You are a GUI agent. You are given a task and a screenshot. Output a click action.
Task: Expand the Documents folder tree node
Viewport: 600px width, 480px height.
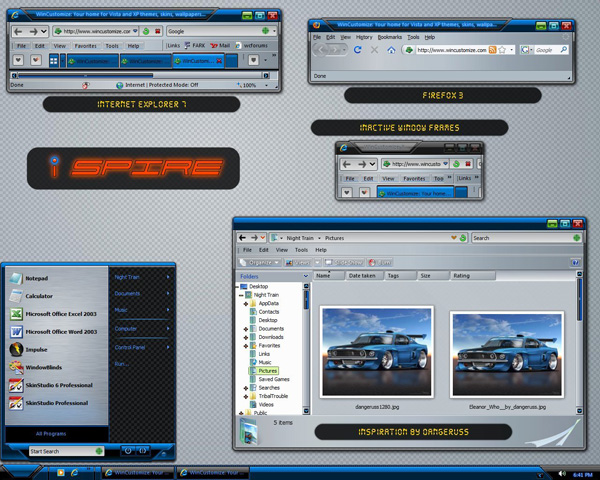[246, 329]
